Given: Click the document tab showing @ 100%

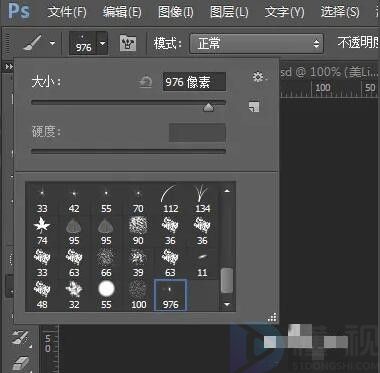Looking at the screenshot, I should pos(329,72).
